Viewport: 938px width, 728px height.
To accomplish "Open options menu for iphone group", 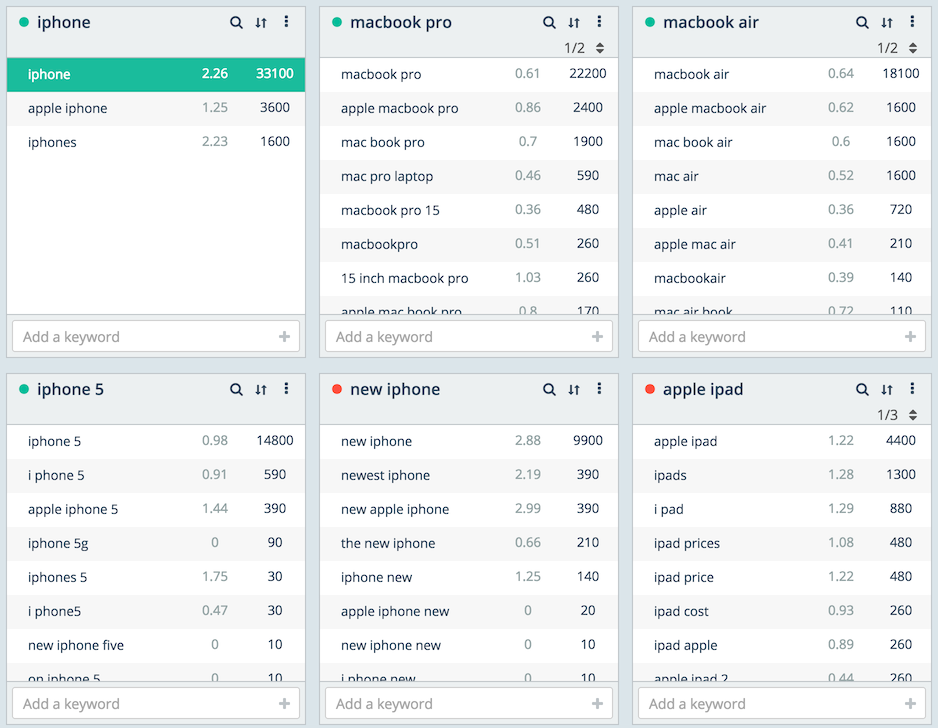I will [287, 22].
